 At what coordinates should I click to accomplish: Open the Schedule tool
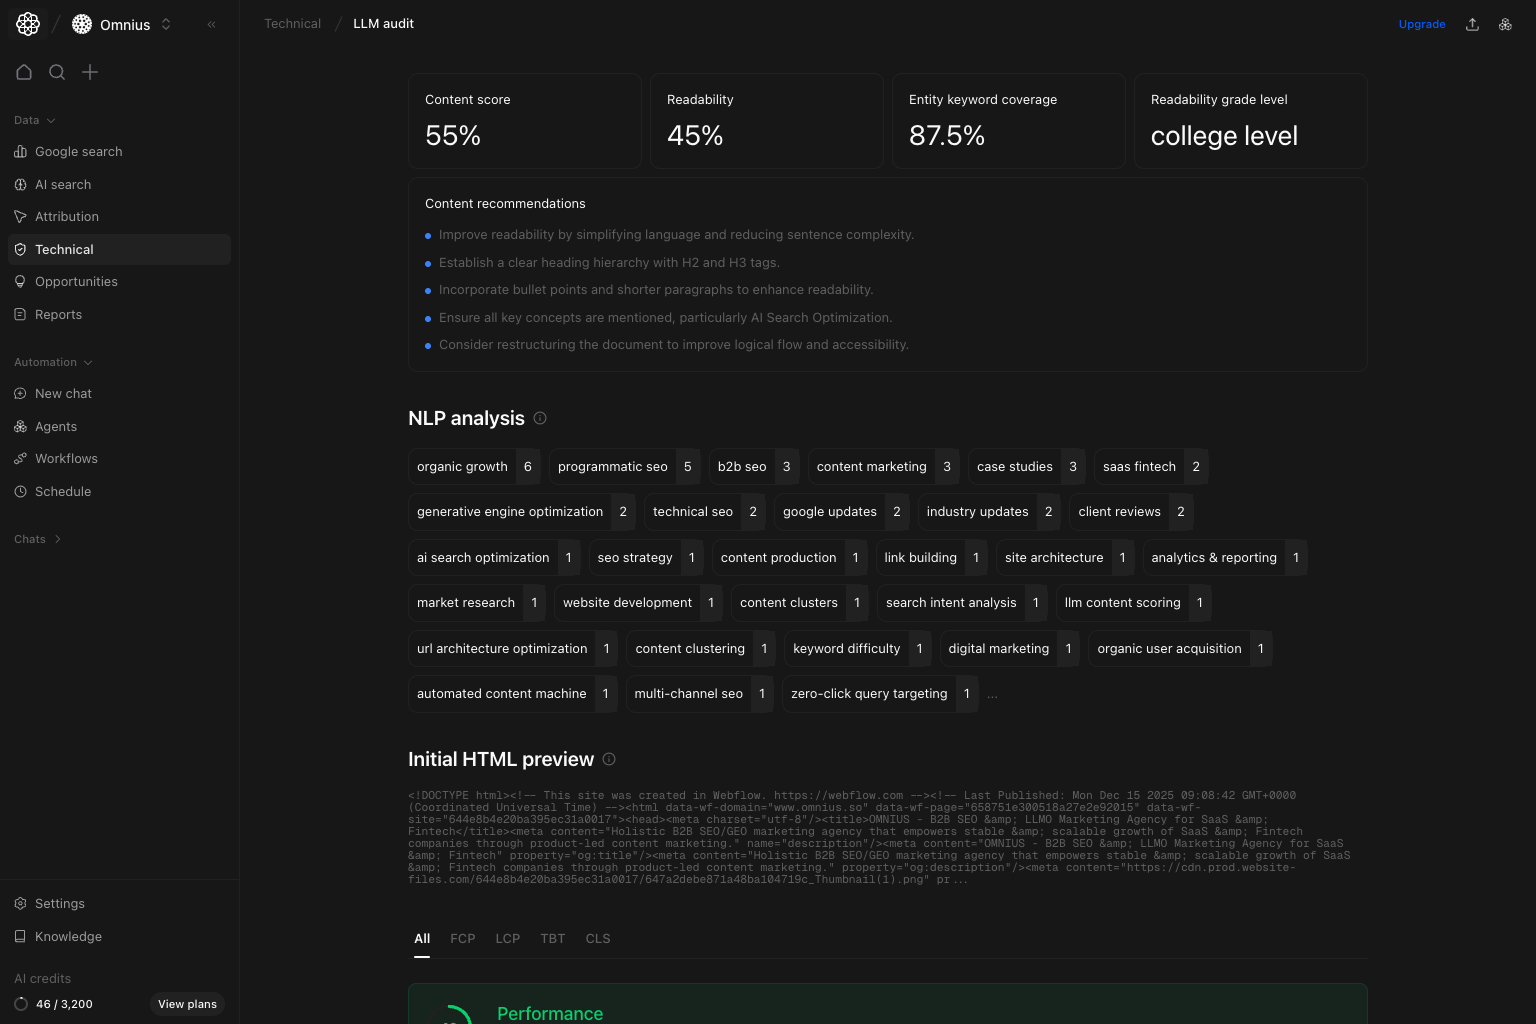[63, 491]
